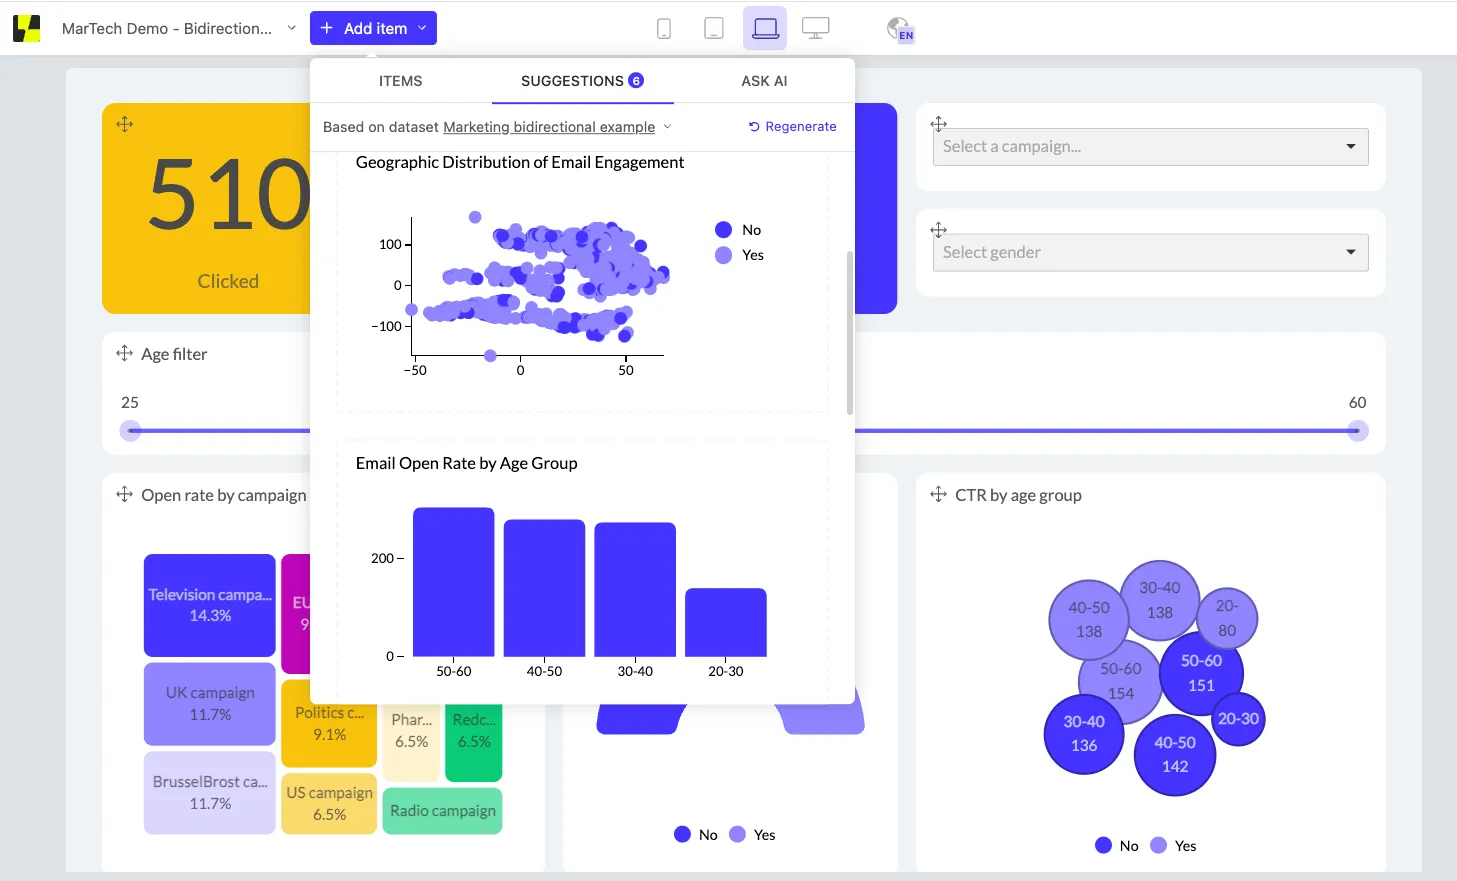Click the Regenerate refresh arrow icon
This screenshot has height=881, width=1457.
point(754,127)
